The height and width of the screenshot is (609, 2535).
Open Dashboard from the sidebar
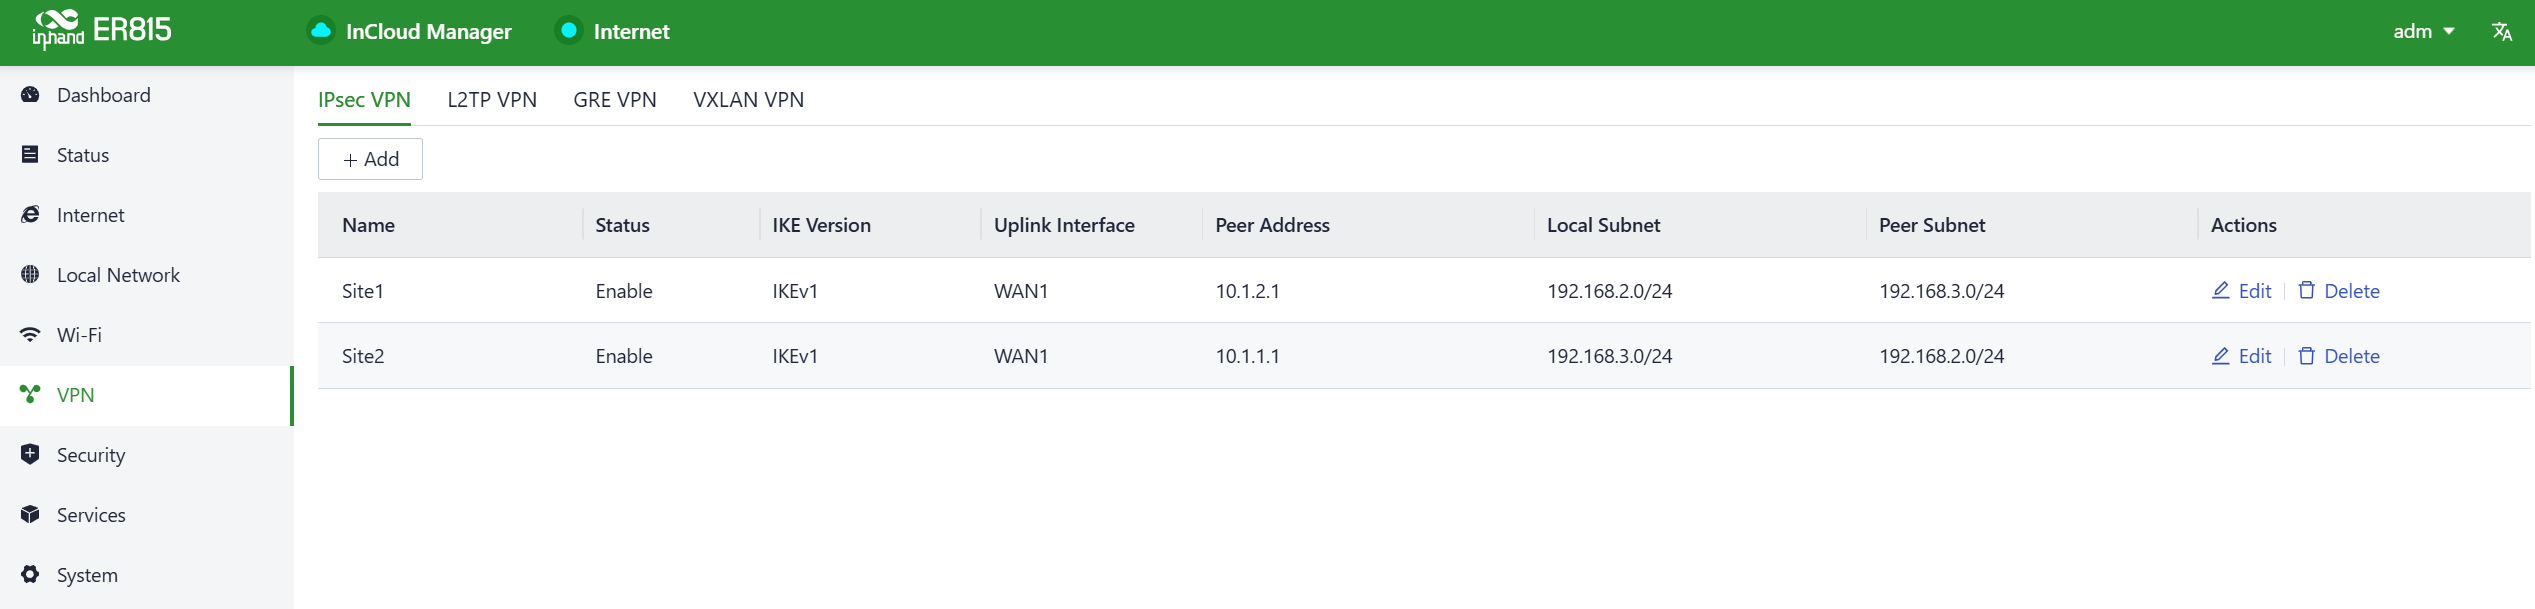point(103,95)
